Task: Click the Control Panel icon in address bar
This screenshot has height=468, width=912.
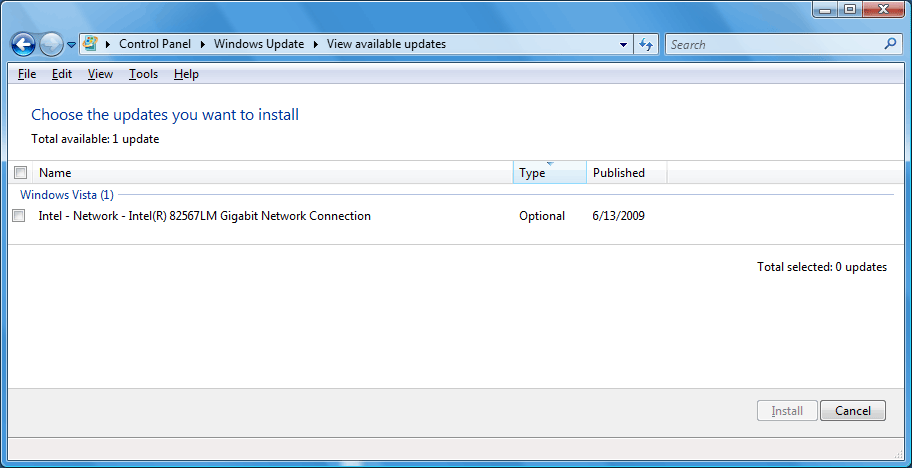Action: (90, 44)
